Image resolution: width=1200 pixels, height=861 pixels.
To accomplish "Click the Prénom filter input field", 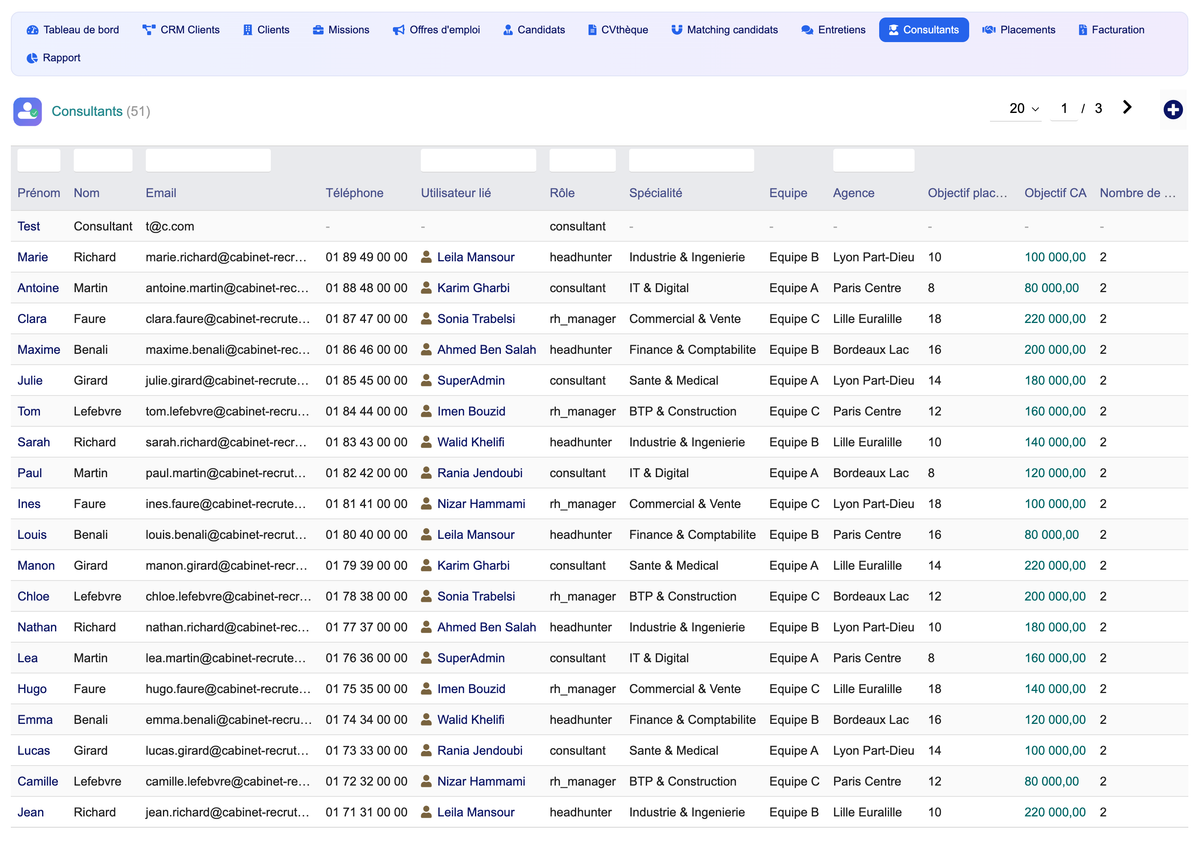I will tap(39, 160).
